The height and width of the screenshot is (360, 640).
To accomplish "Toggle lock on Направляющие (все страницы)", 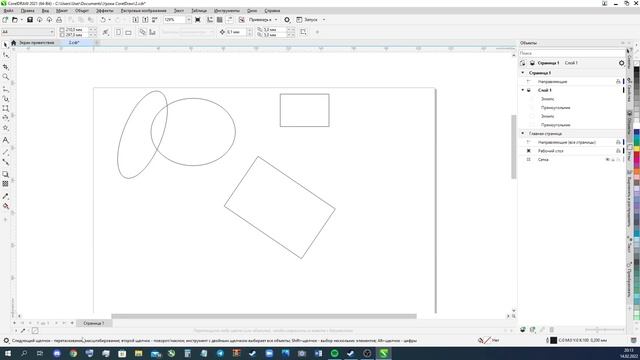I will (618, 142).
